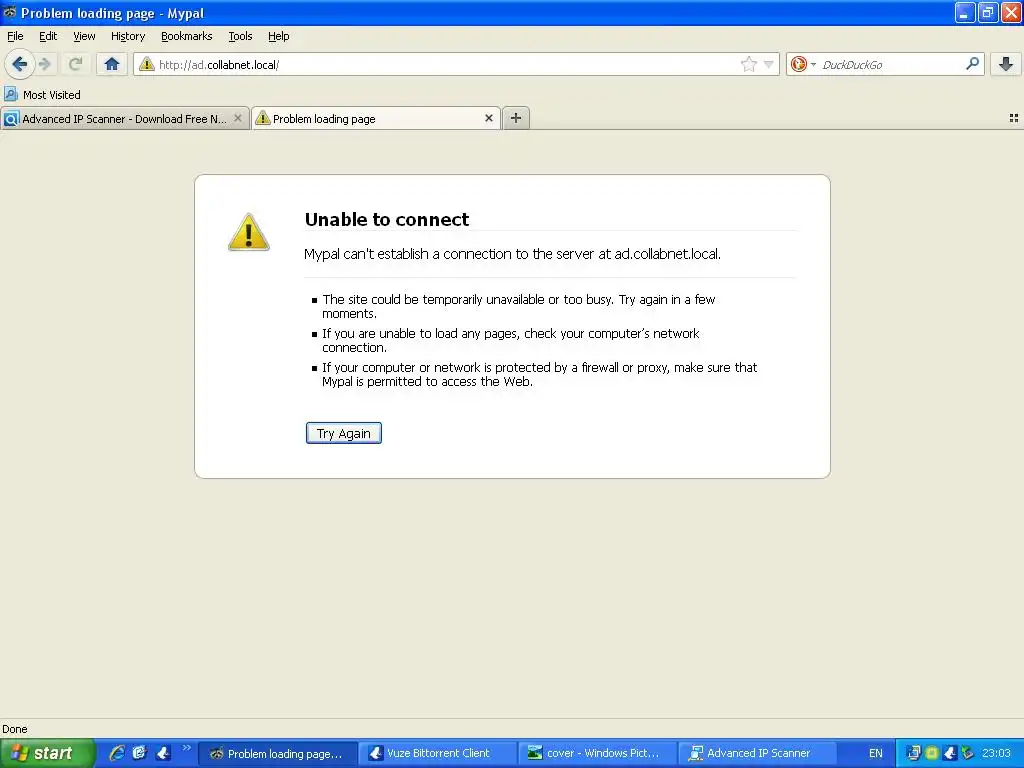Click the search magnifier icon
Viewport: 1024px width, 768px height.
(972, 64)
